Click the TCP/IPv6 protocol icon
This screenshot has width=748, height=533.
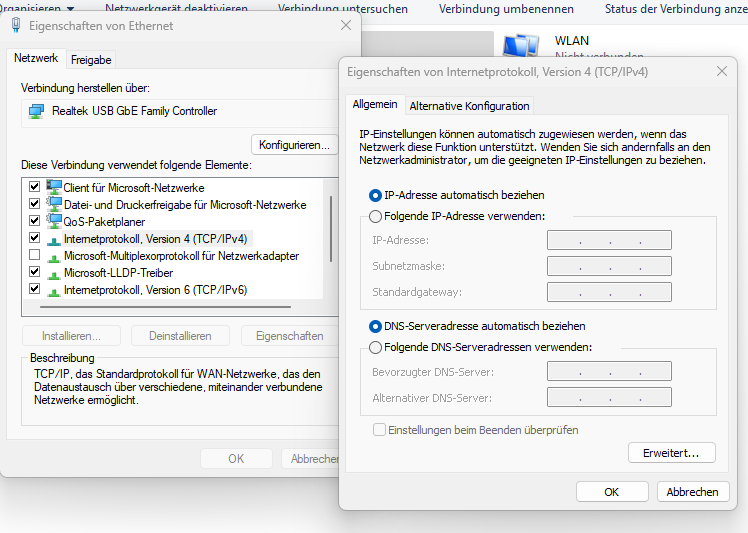pyautogui.click(x=54, y=291)
